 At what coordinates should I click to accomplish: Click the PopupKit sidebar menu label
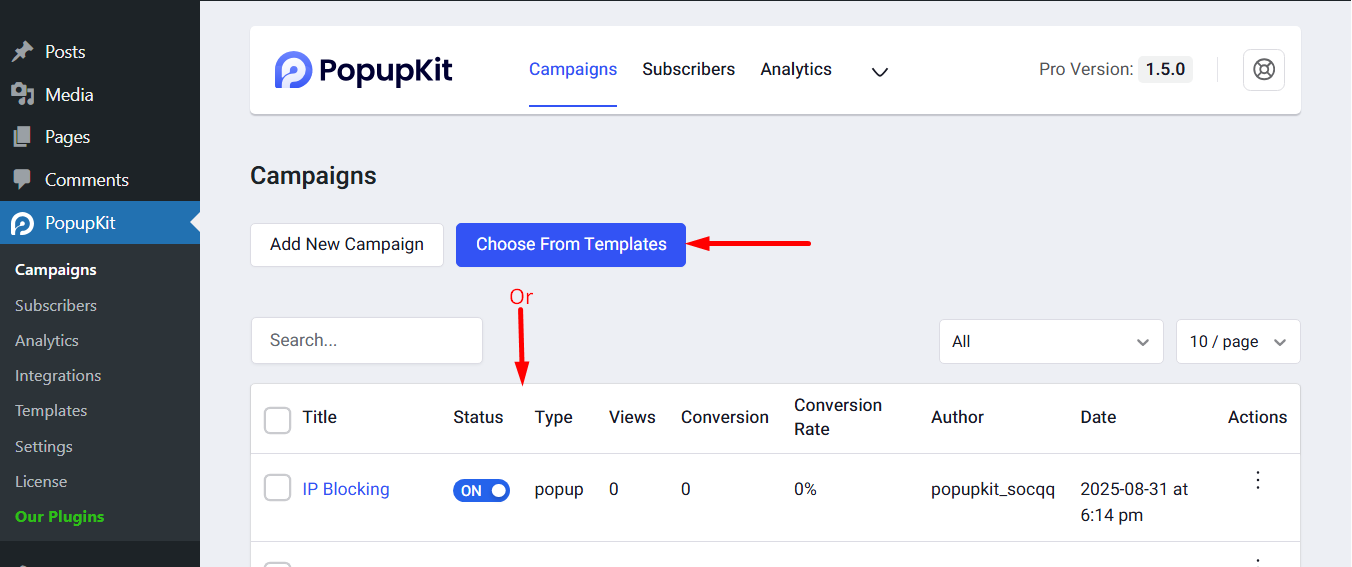[x=80, y=223]
